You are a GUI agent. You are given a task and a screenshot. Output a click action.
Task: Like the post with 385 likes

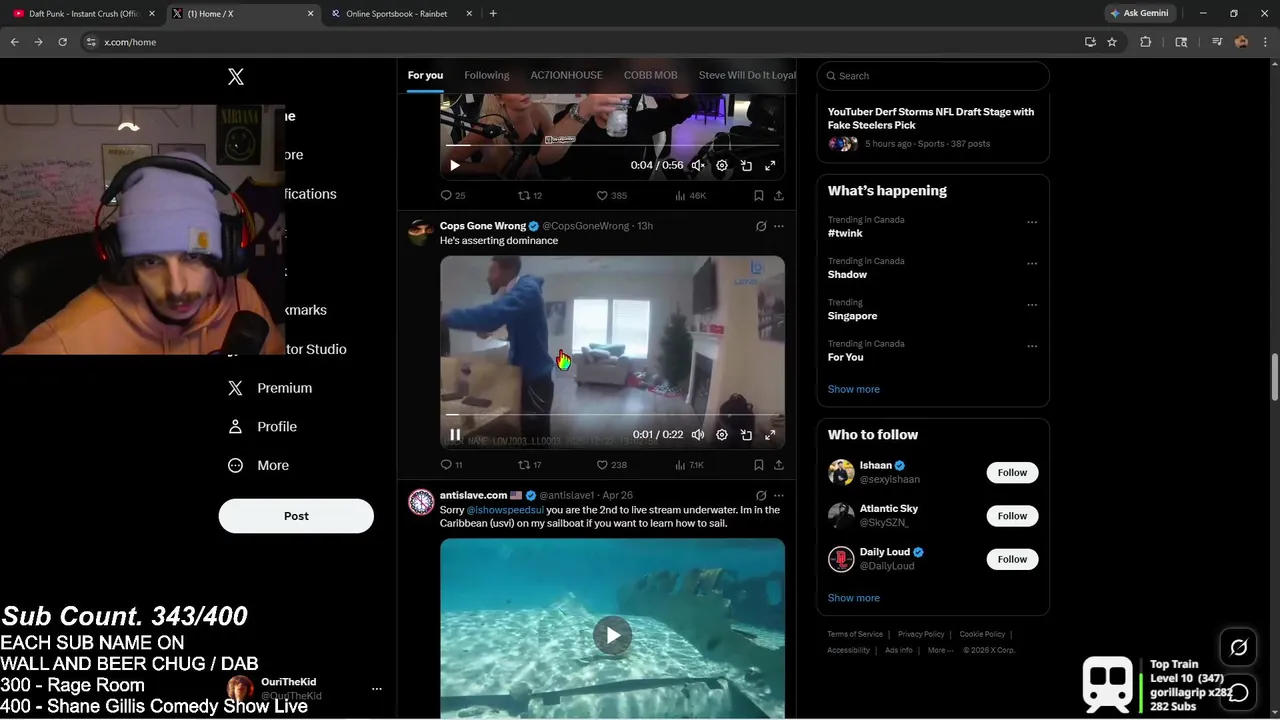(x=611, y=196)
